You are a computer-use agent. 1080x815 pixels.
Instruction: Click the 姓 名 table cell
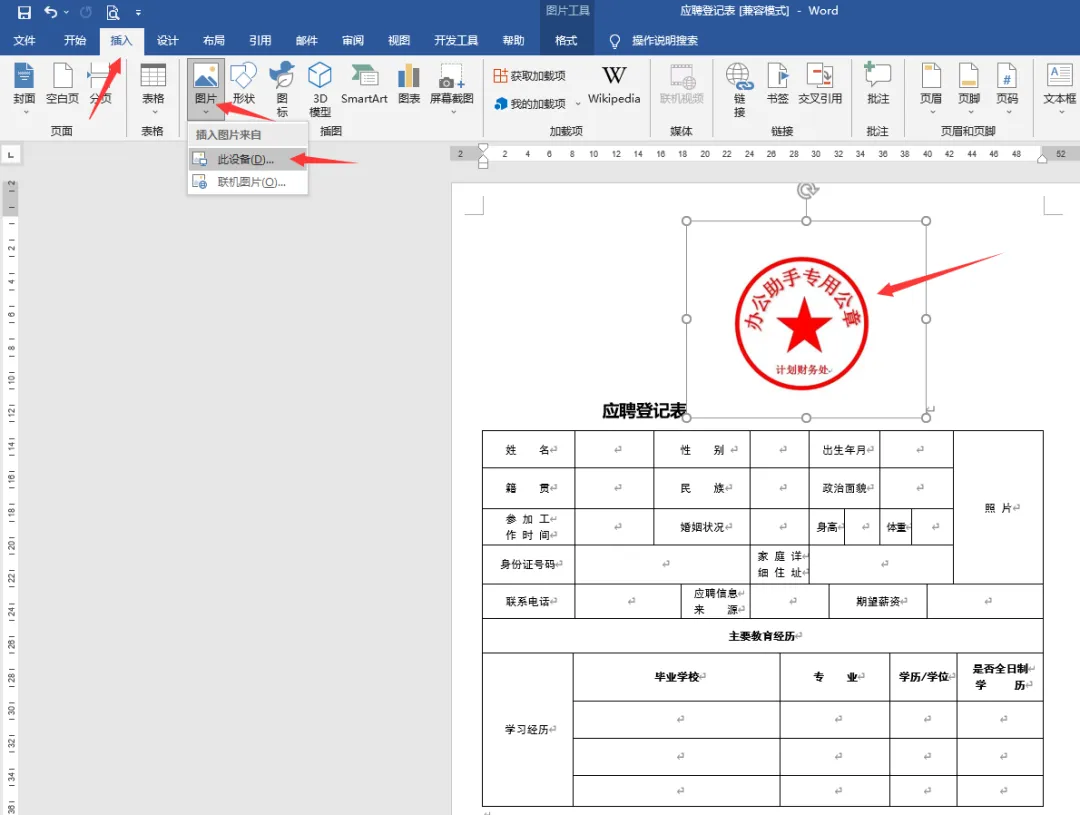pyautogui.click(x=528, y=450)
